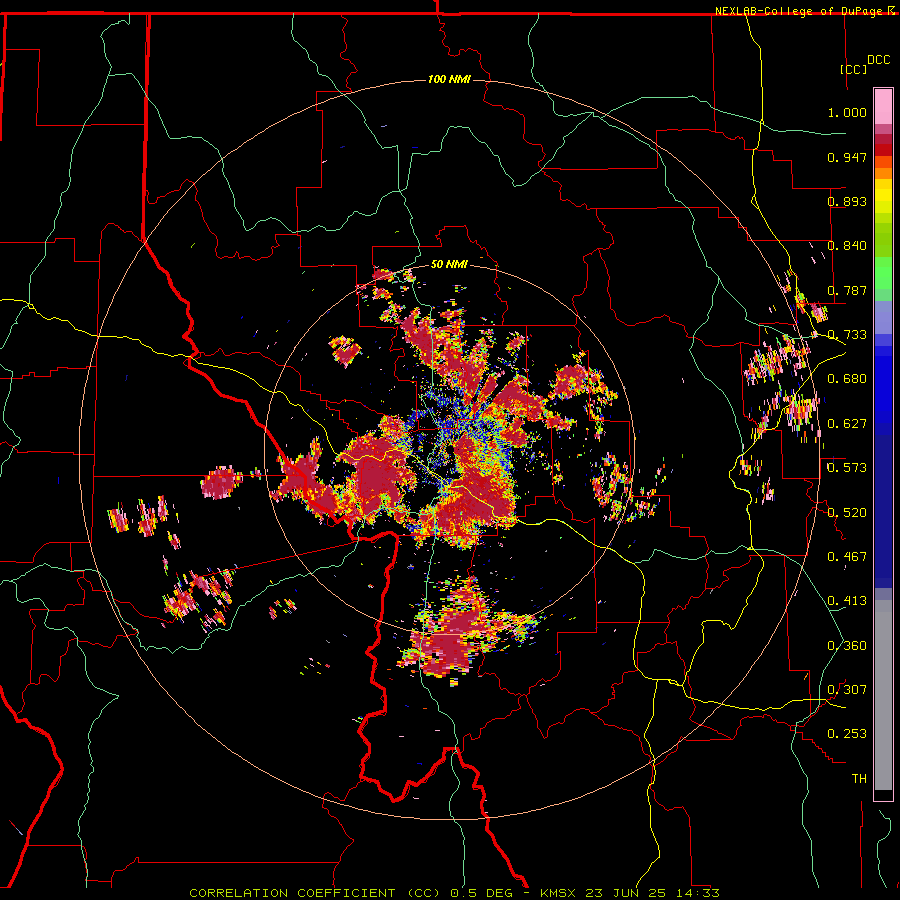Click the KMSX 23 JUN 25 14:33 timestamp
Image resolution: width=900 pixels, height=900 pixels.
630,893
